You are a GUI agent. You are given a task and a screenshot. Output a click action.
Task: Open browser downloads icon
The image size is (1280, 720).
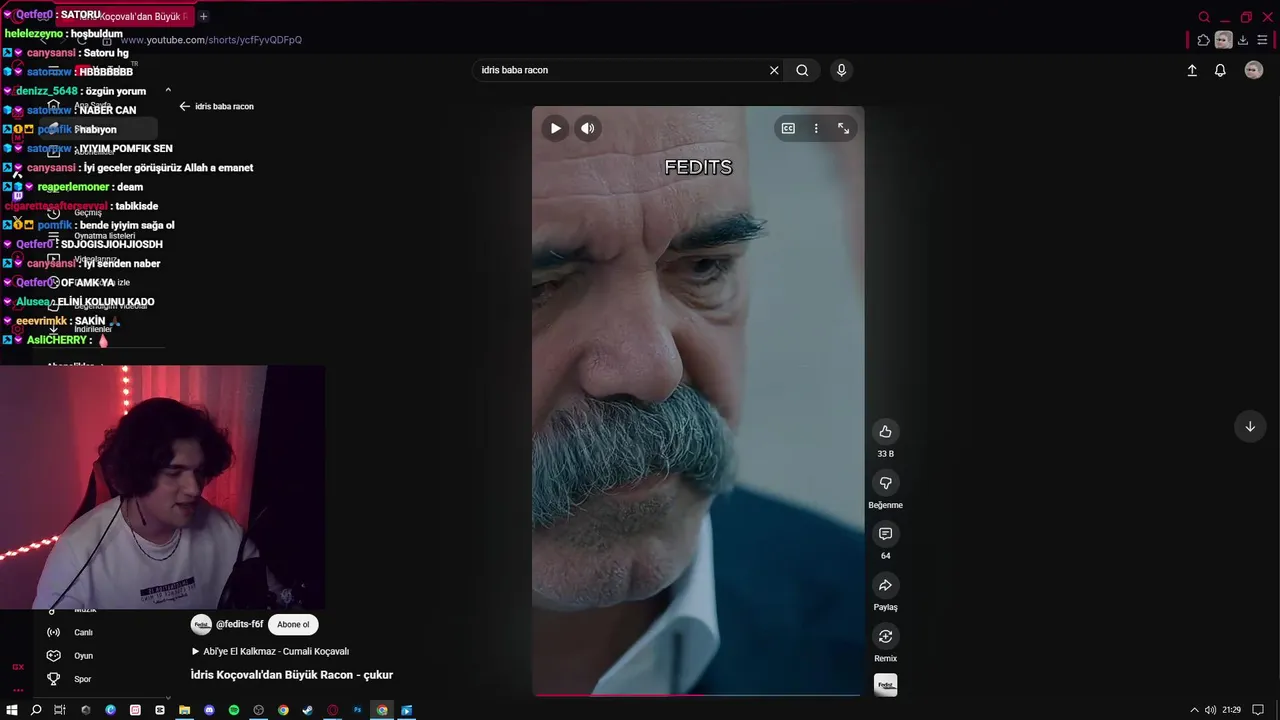[x=1243, y=40]
